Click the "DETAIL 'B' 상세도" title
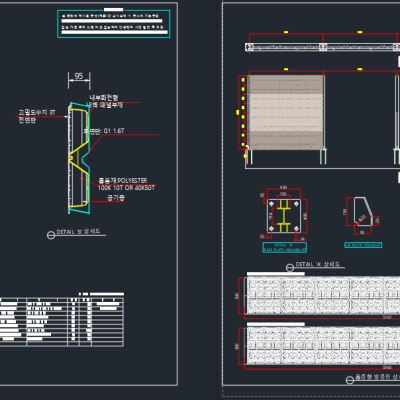The height and width of the screenshot is (400, 400). 78,231
